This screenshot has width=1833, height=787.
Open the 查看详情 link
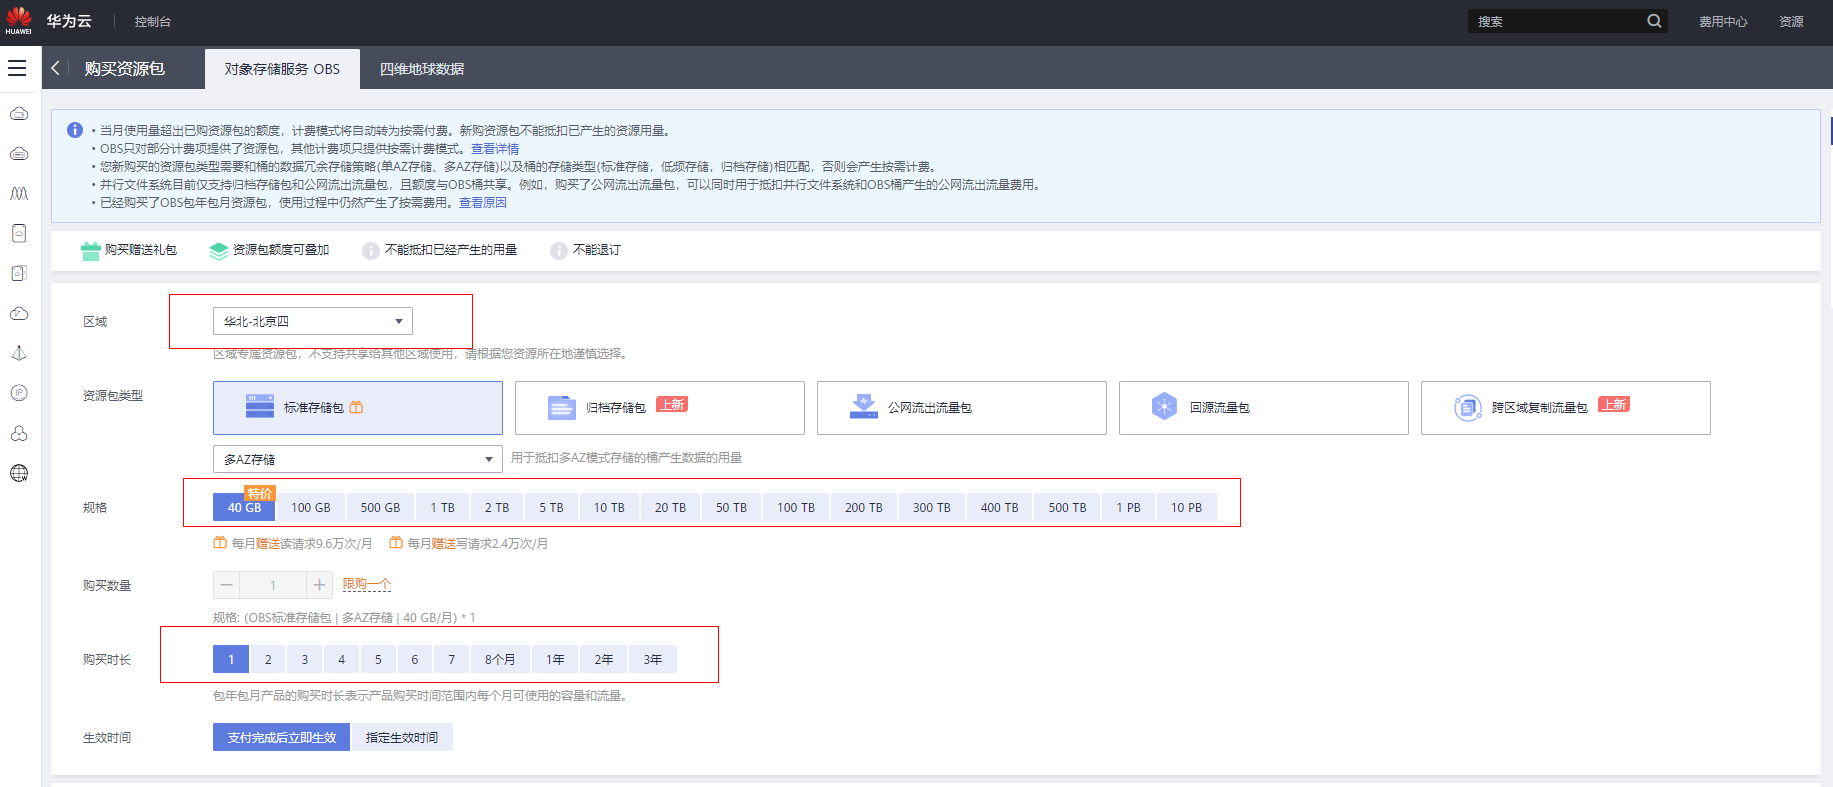pos(495,148)
